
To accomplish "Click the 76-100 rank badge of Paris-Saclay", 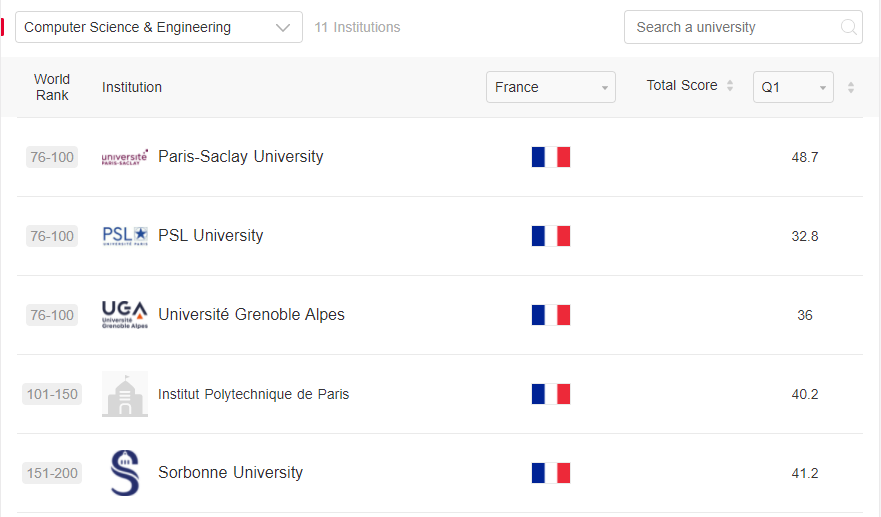I will (52, 157).
